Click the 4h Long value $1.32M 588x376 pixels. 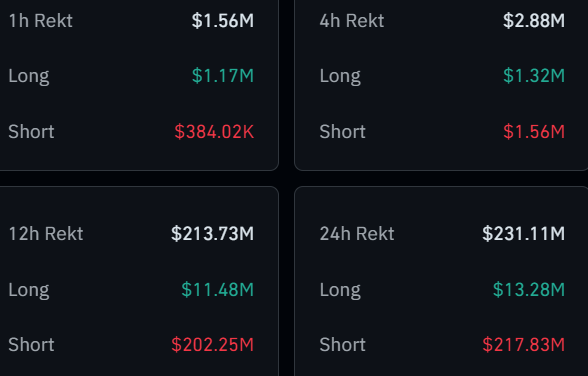pyautogui.click(x=534, y=76)
